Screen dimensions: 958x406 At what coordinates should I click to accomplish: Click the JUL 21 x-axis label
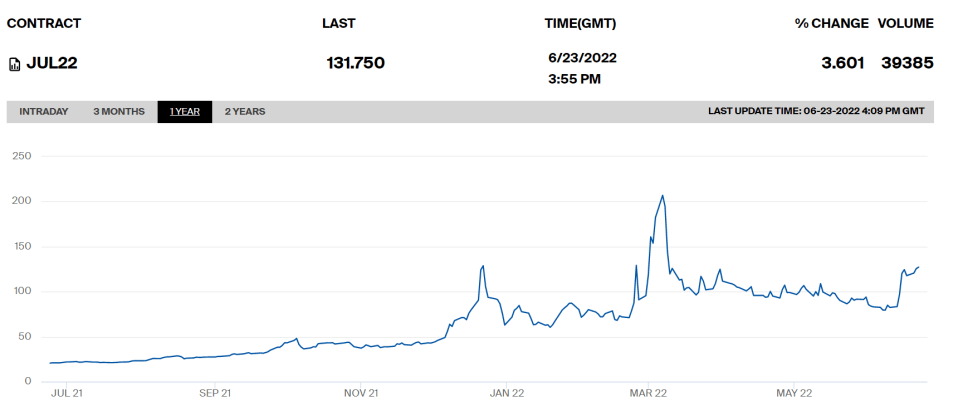[x=65, y=393]
